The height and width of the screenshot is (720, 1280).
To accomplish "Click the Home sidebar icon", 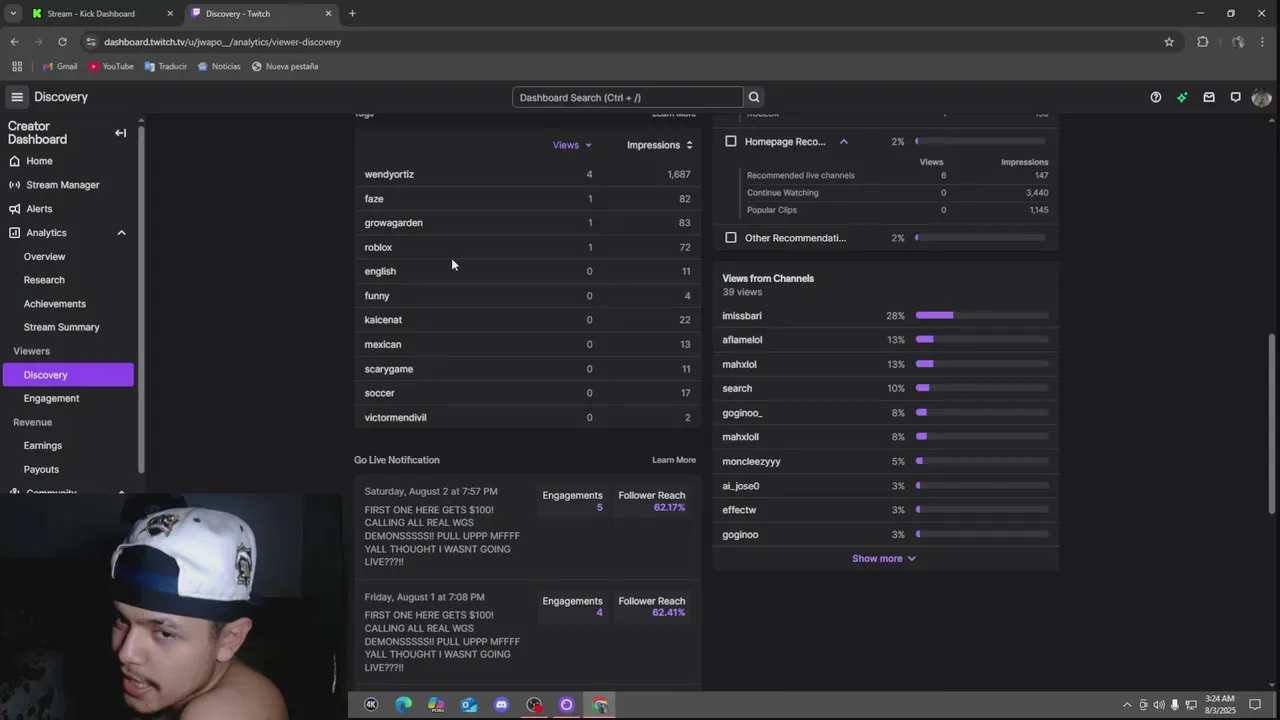I will pyautogui.click(x=14, y=161).
